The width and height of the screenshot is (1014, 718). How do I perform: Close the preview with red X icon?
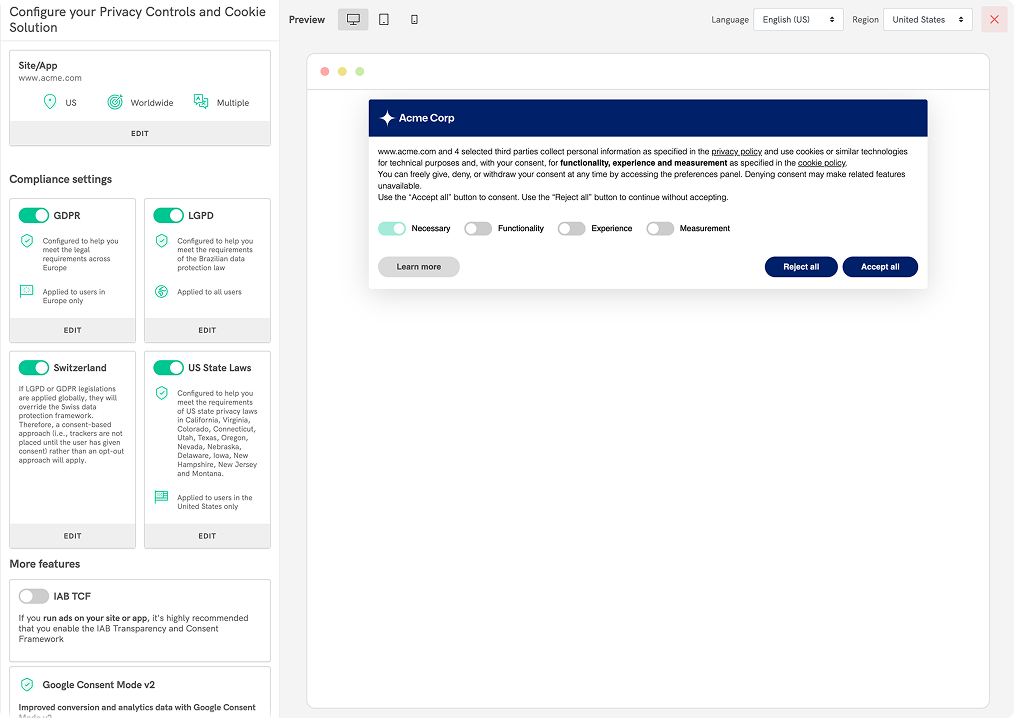click(994, 20)
